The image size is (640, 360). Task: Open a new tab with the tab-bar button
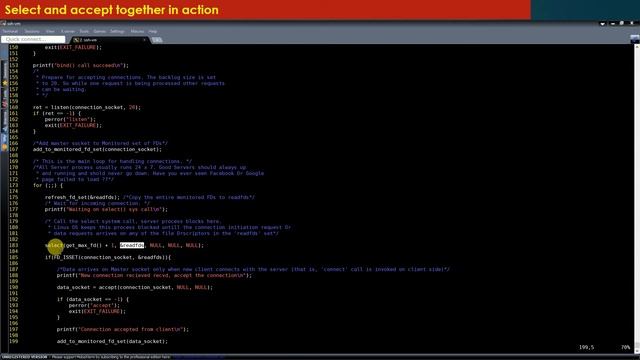coord(157,40)
